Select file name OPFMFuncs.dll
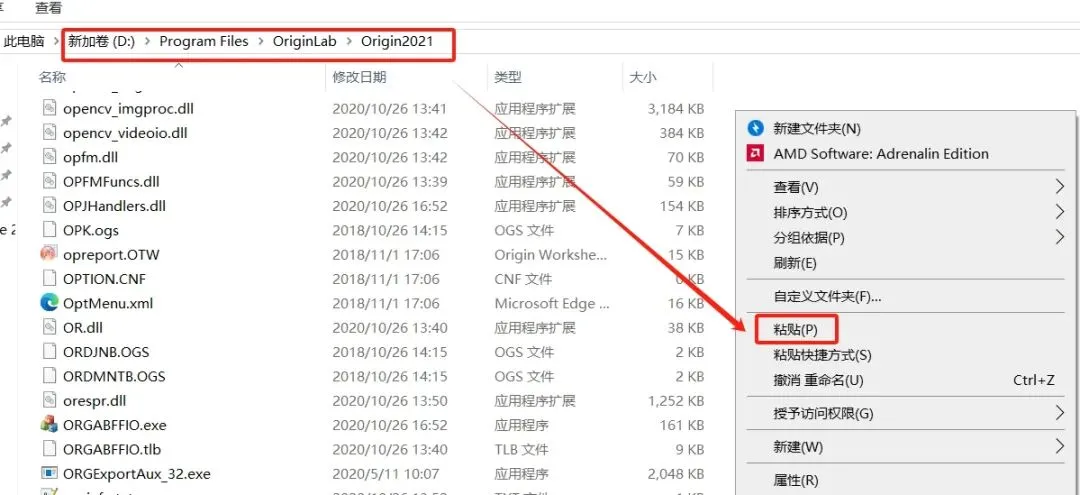 111,182
